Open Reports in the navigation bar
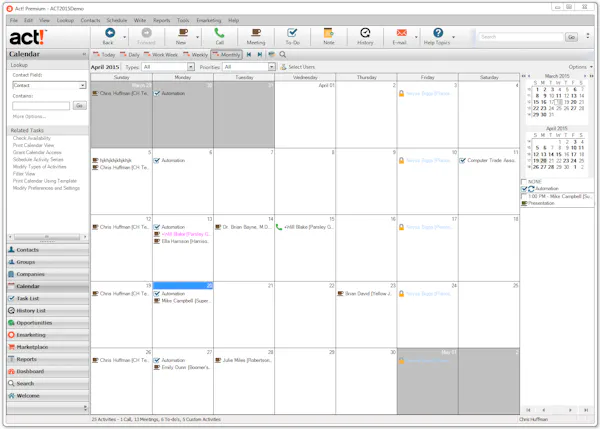 pyautogui.click(x=47, y=359)
